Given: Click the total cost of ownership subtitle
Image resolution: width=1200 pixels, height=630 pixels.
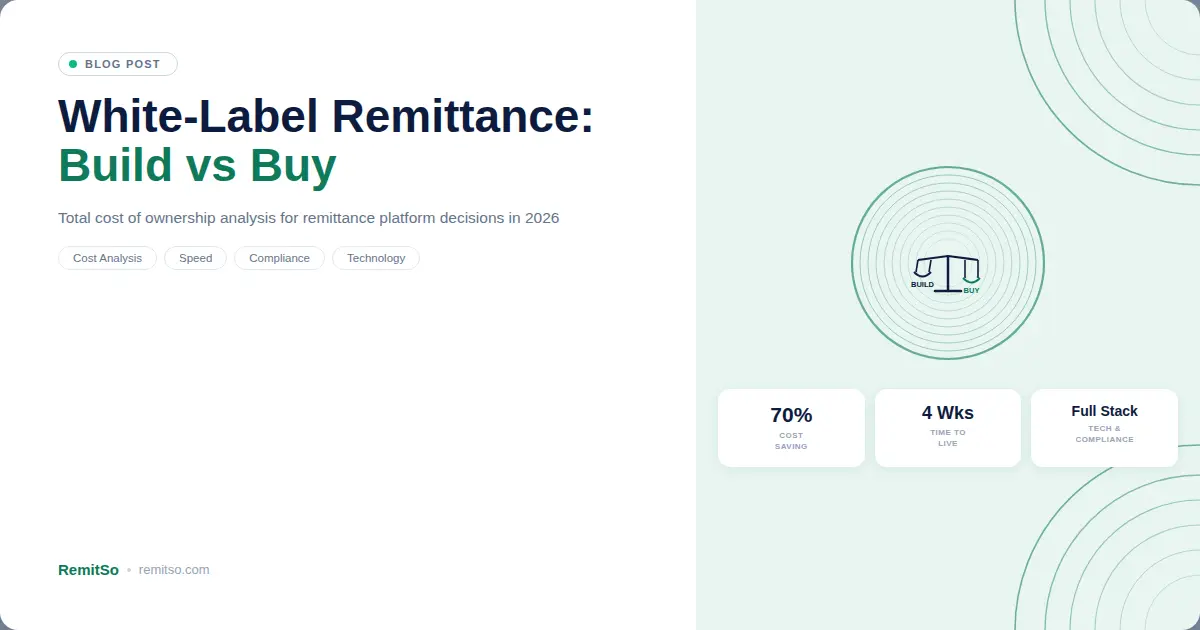Looking at the screenshot, I should 308,218.
